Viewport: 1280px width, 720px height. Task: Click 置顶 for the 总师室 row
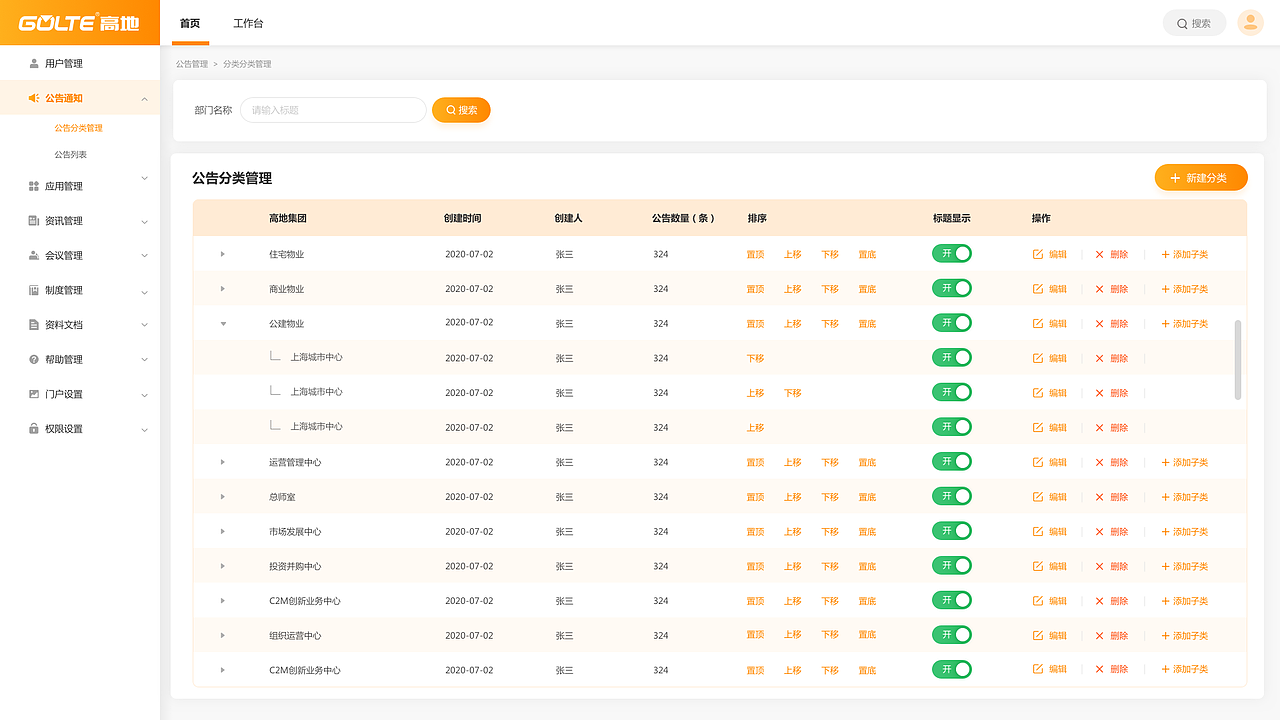click(755, 497)
